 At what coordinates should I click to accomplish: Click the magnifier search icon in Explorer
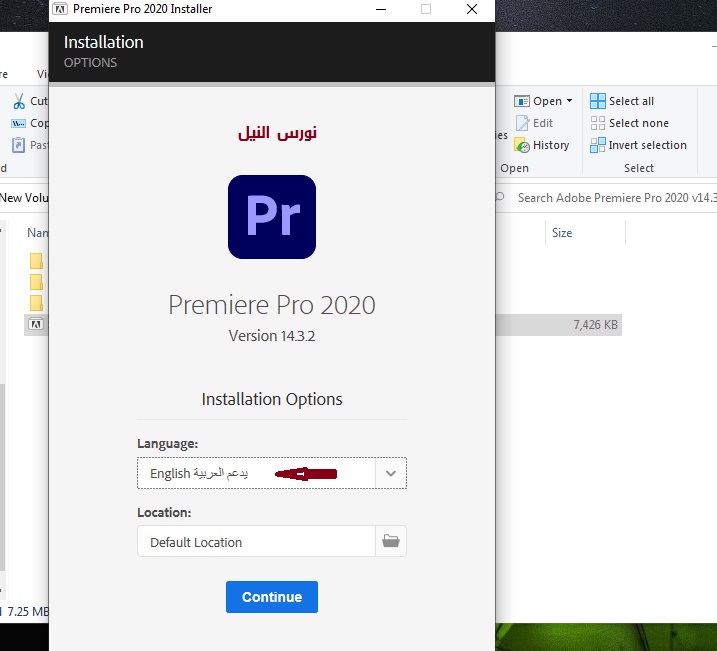click(500, 197)
